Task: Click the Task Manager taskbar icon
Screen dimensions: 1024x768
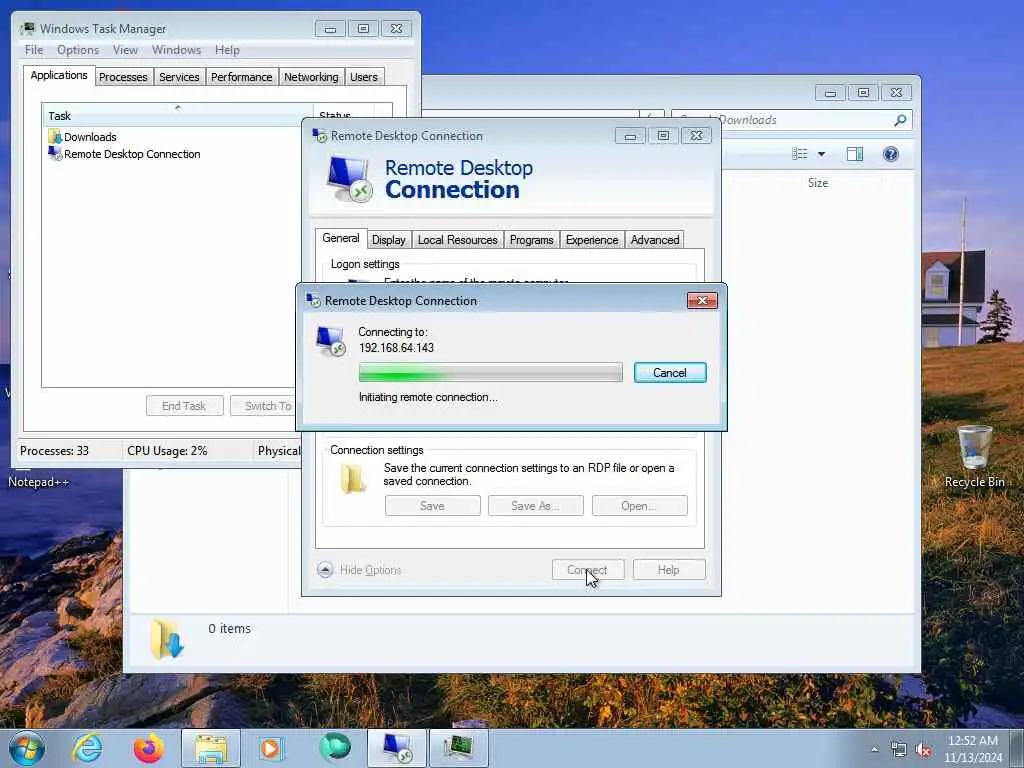Action: coord(458,748)
